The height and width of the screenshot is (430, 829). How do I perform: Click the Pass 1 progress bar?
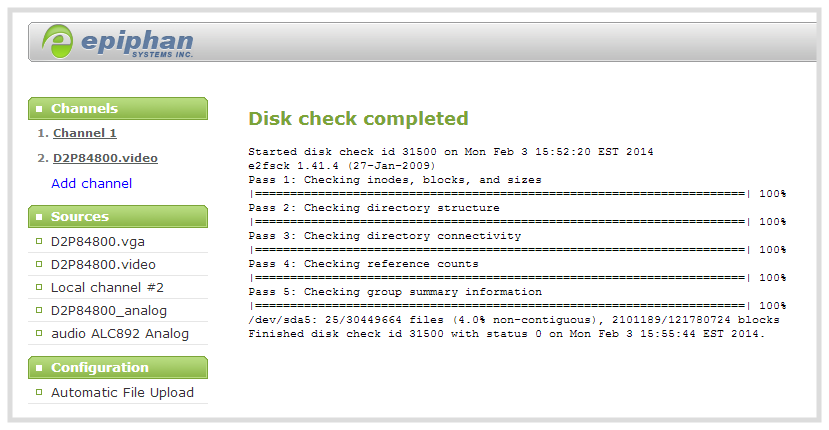pos(499,194)
